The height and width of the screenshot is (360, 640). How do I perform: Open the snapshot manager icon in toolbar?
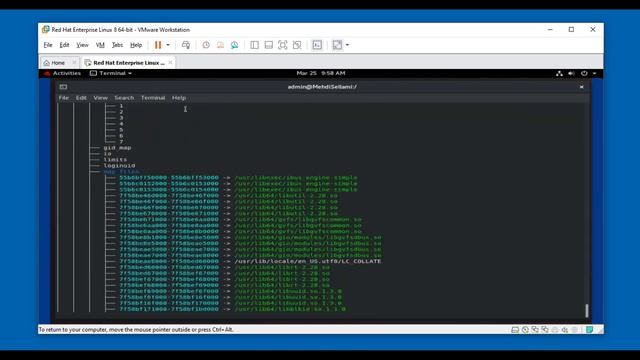pyautogui.click(x=234, y=45)
